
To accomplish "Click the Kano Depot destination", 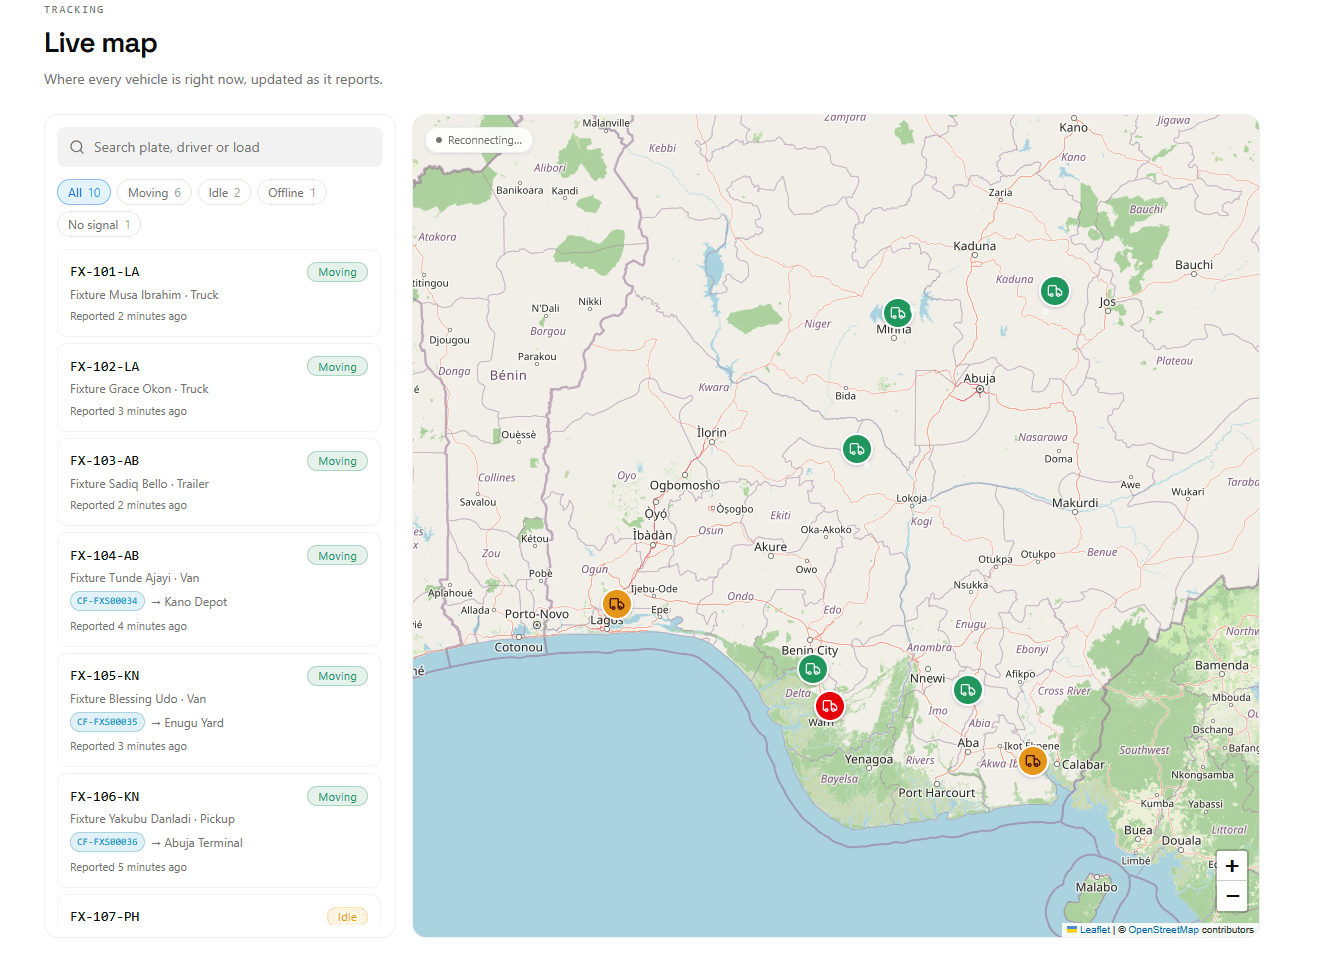I will pyautogui.click(x=196, y=602).
